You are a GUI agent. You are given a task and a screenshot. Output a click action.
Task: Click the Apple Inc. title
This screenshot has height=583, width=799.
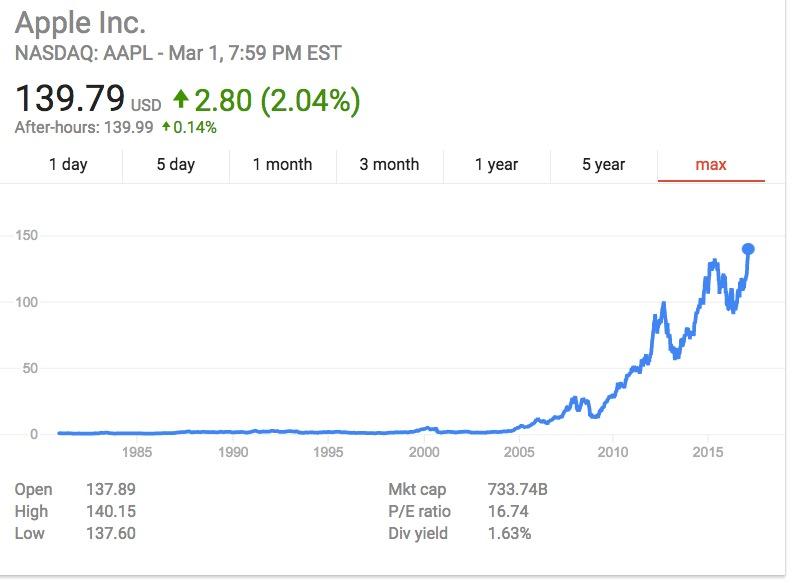click(81, 22)
